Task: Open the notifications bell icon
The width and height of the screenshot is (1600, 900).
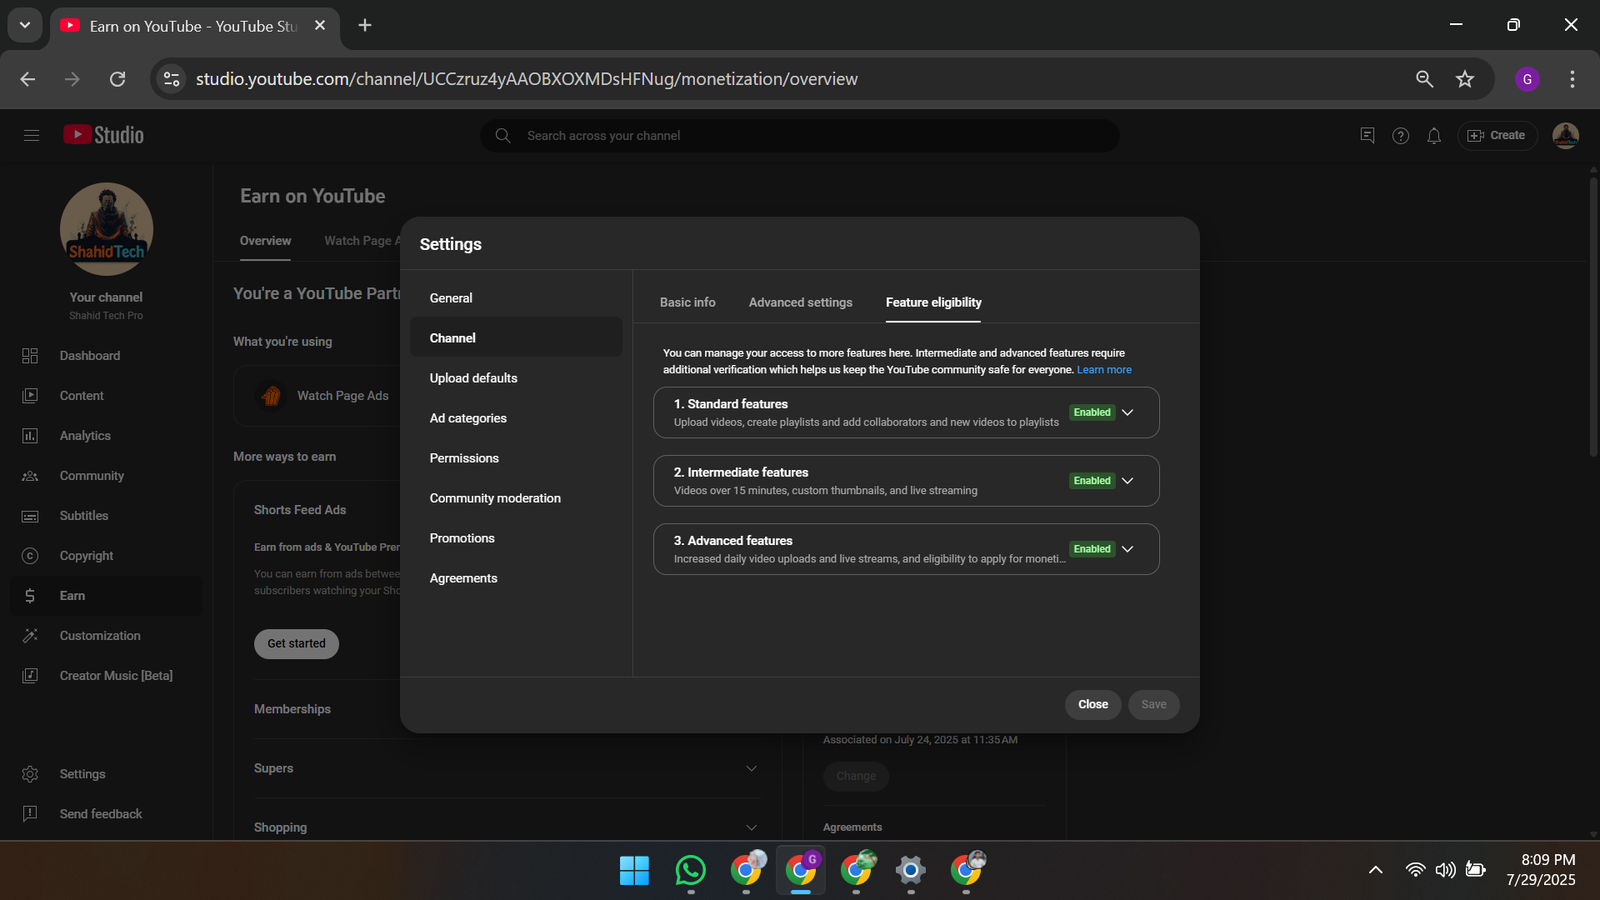Action: tap(1434, 135)
